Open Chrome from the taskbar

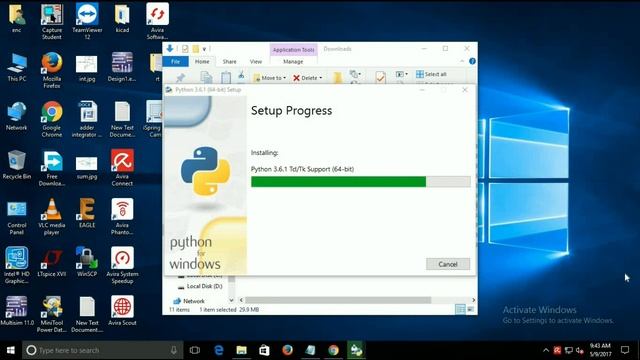point(333,350)
